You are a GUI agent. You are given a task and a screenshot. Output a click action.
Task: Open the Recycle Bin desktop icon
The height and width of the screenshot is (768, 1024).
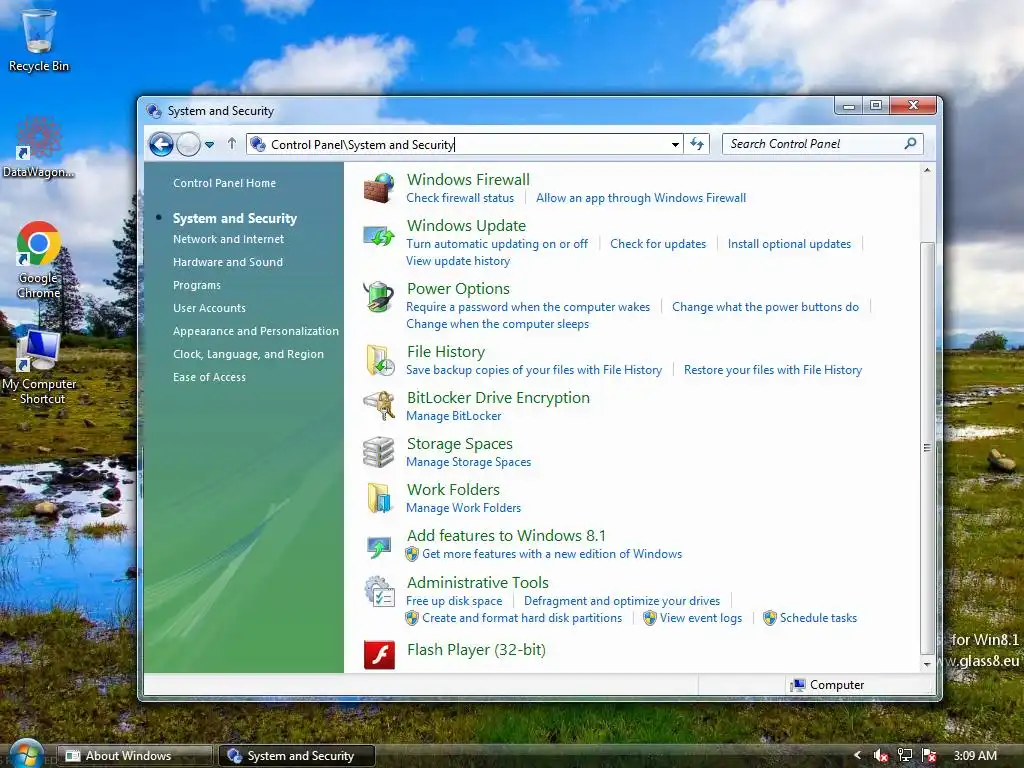(39, 40)
